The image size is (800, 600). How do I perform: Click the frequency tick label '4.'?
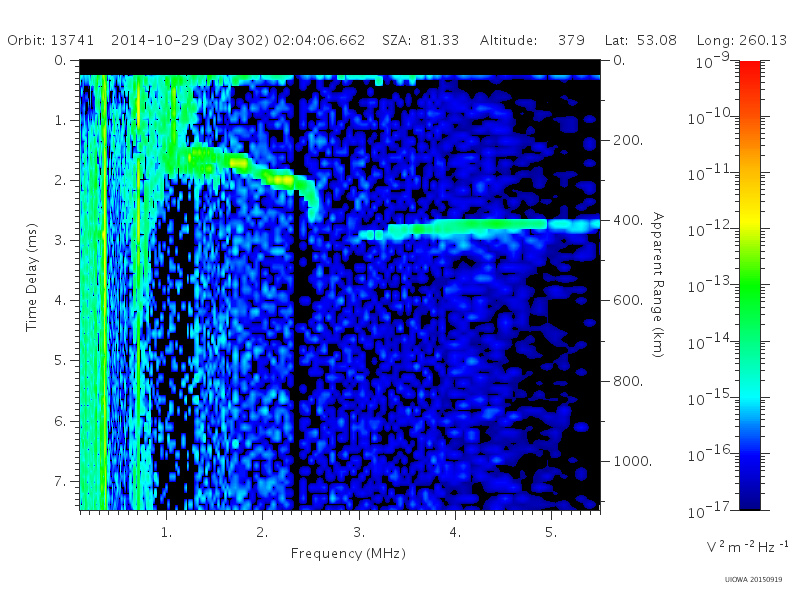tap(455, 532)
